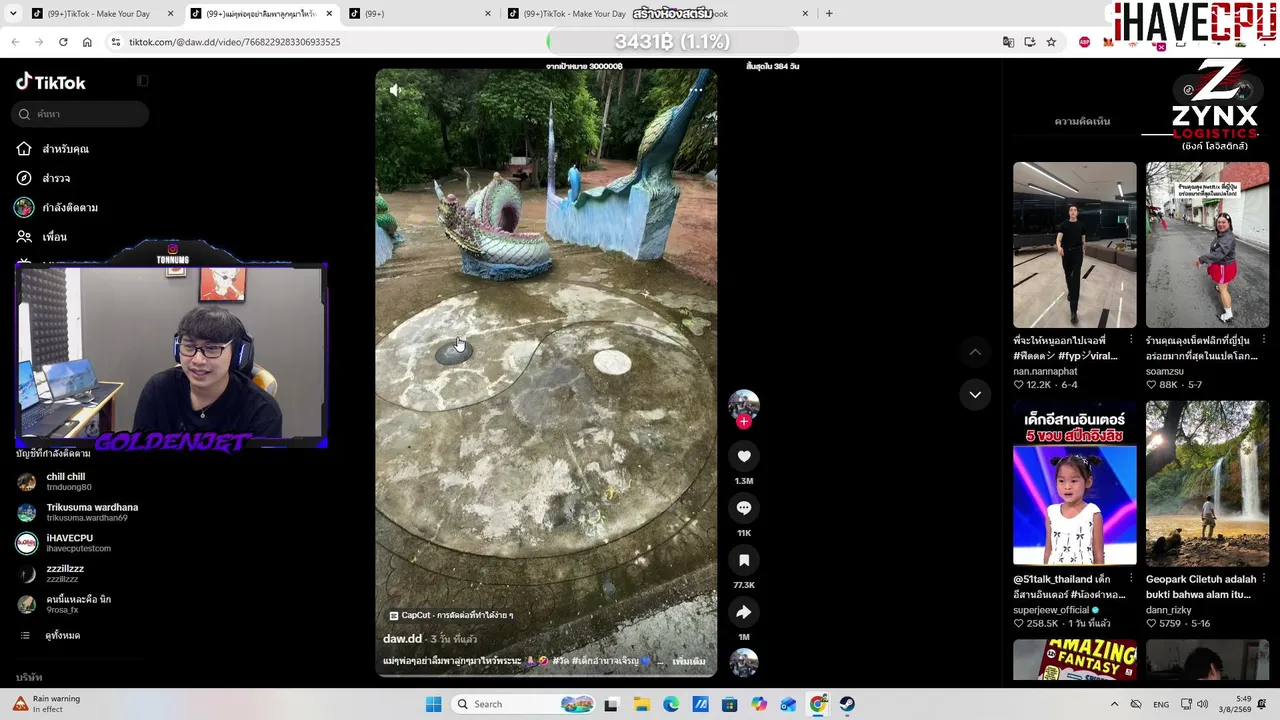Open the video three-dot options menu
The width and height of the screenshot is (1280, 720).
(x=696, y=90)
